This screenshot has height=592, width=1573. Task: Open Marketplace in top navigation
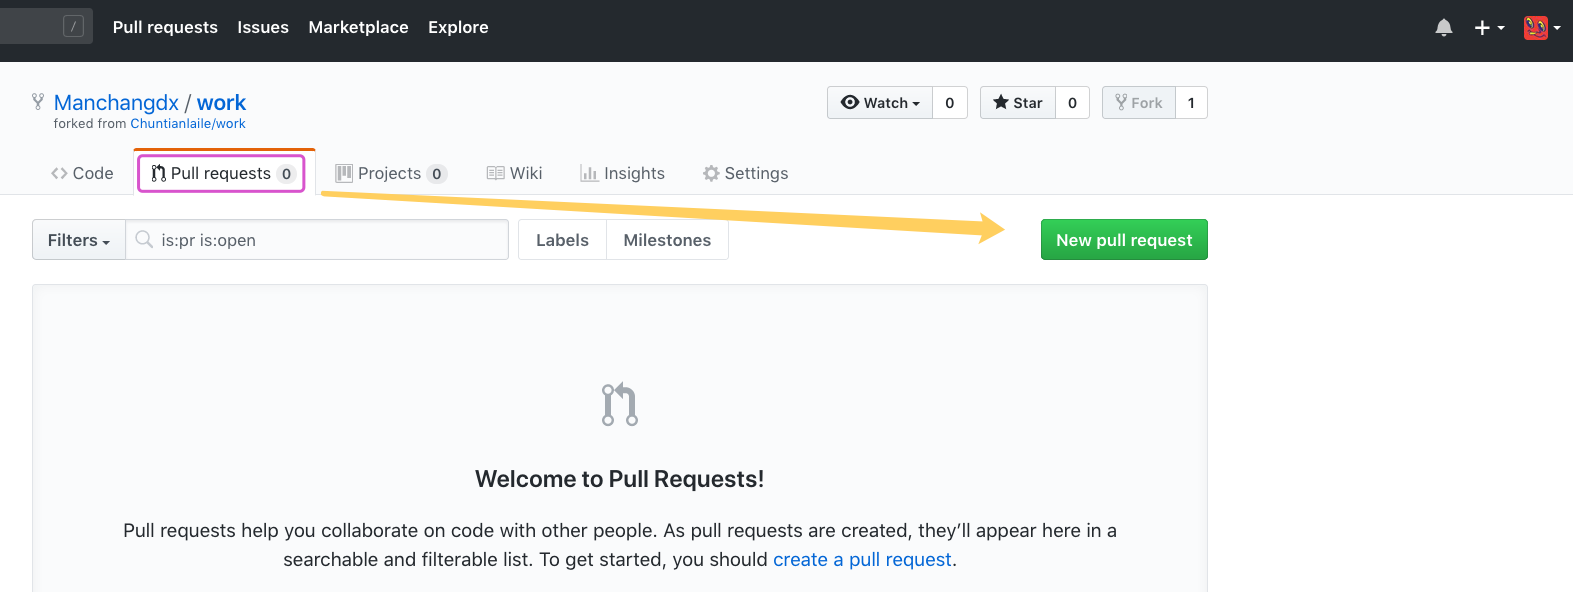[358, 27]
